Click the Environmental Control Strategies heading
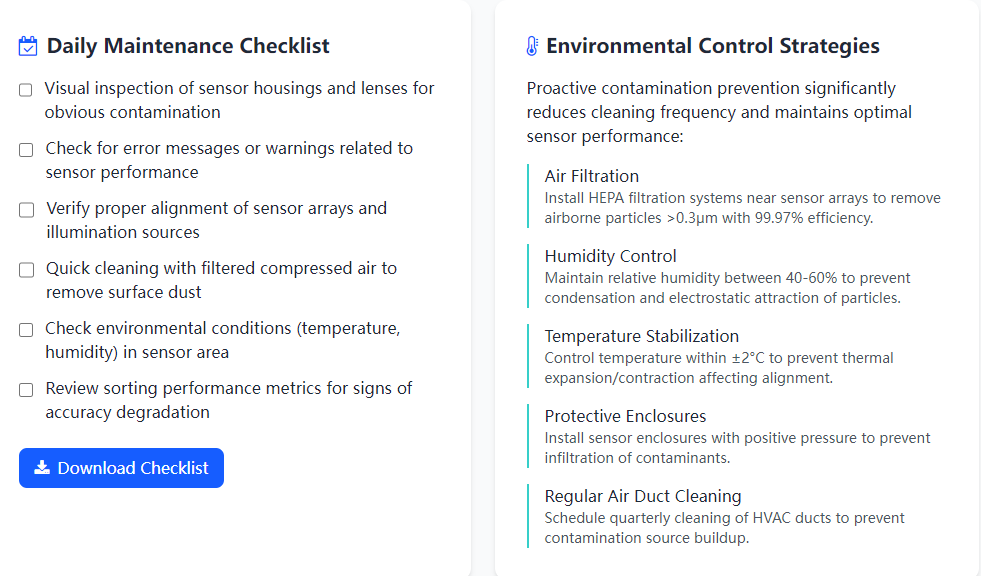 713,46
